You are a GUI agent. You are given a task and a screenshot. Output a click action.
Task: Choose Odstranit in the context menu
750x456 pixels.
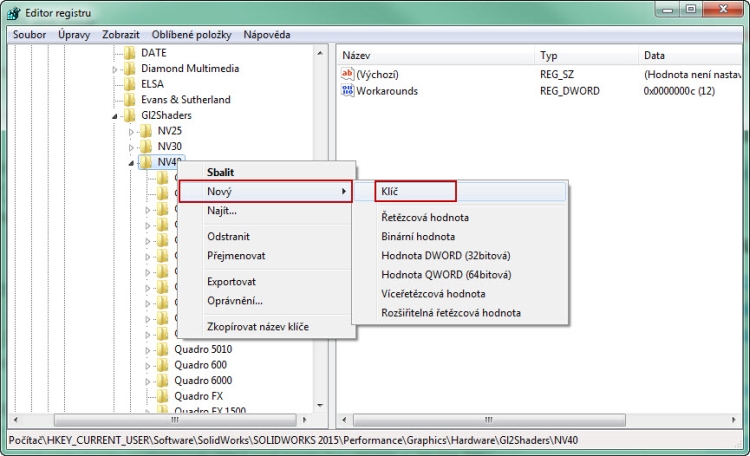click(266, 236)
